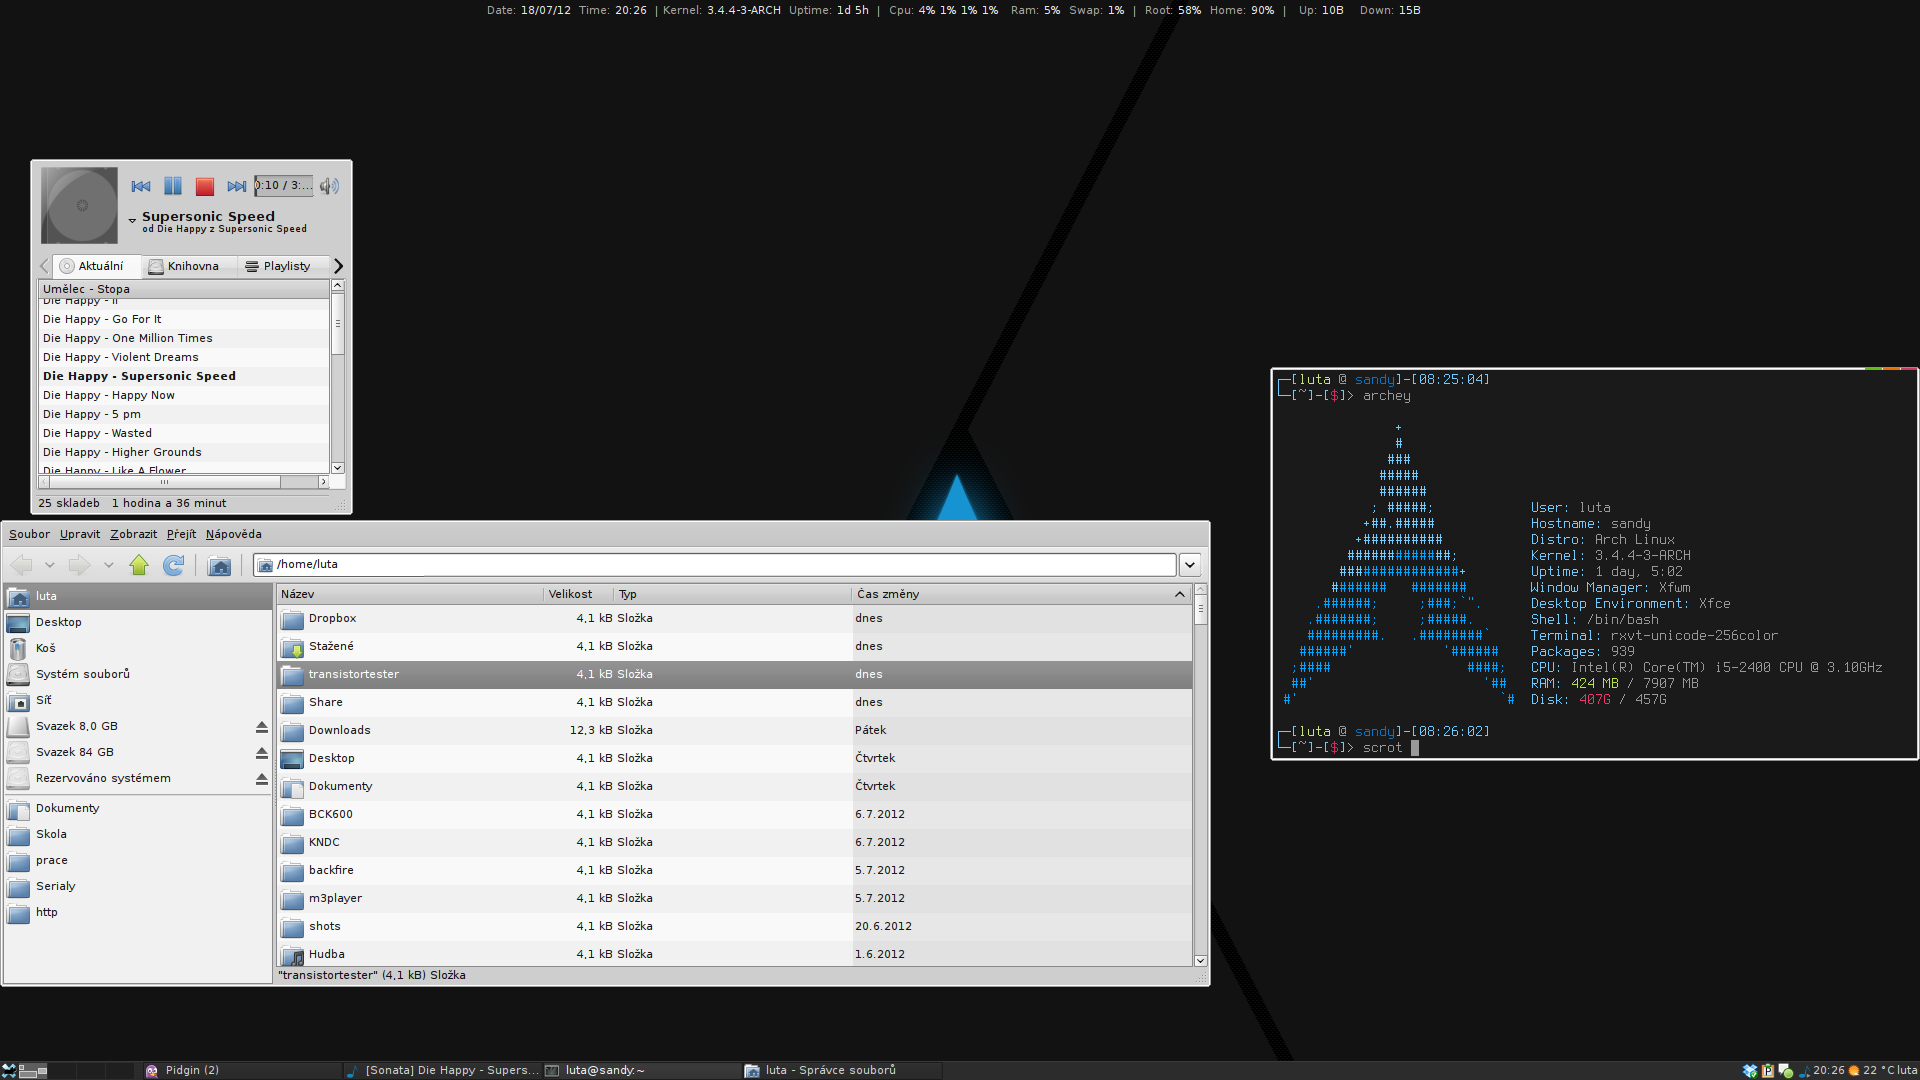The image size is (1920, 1080).
Task: Click the Umělec - Stopa column header
Action: click(x=184, y=289)
